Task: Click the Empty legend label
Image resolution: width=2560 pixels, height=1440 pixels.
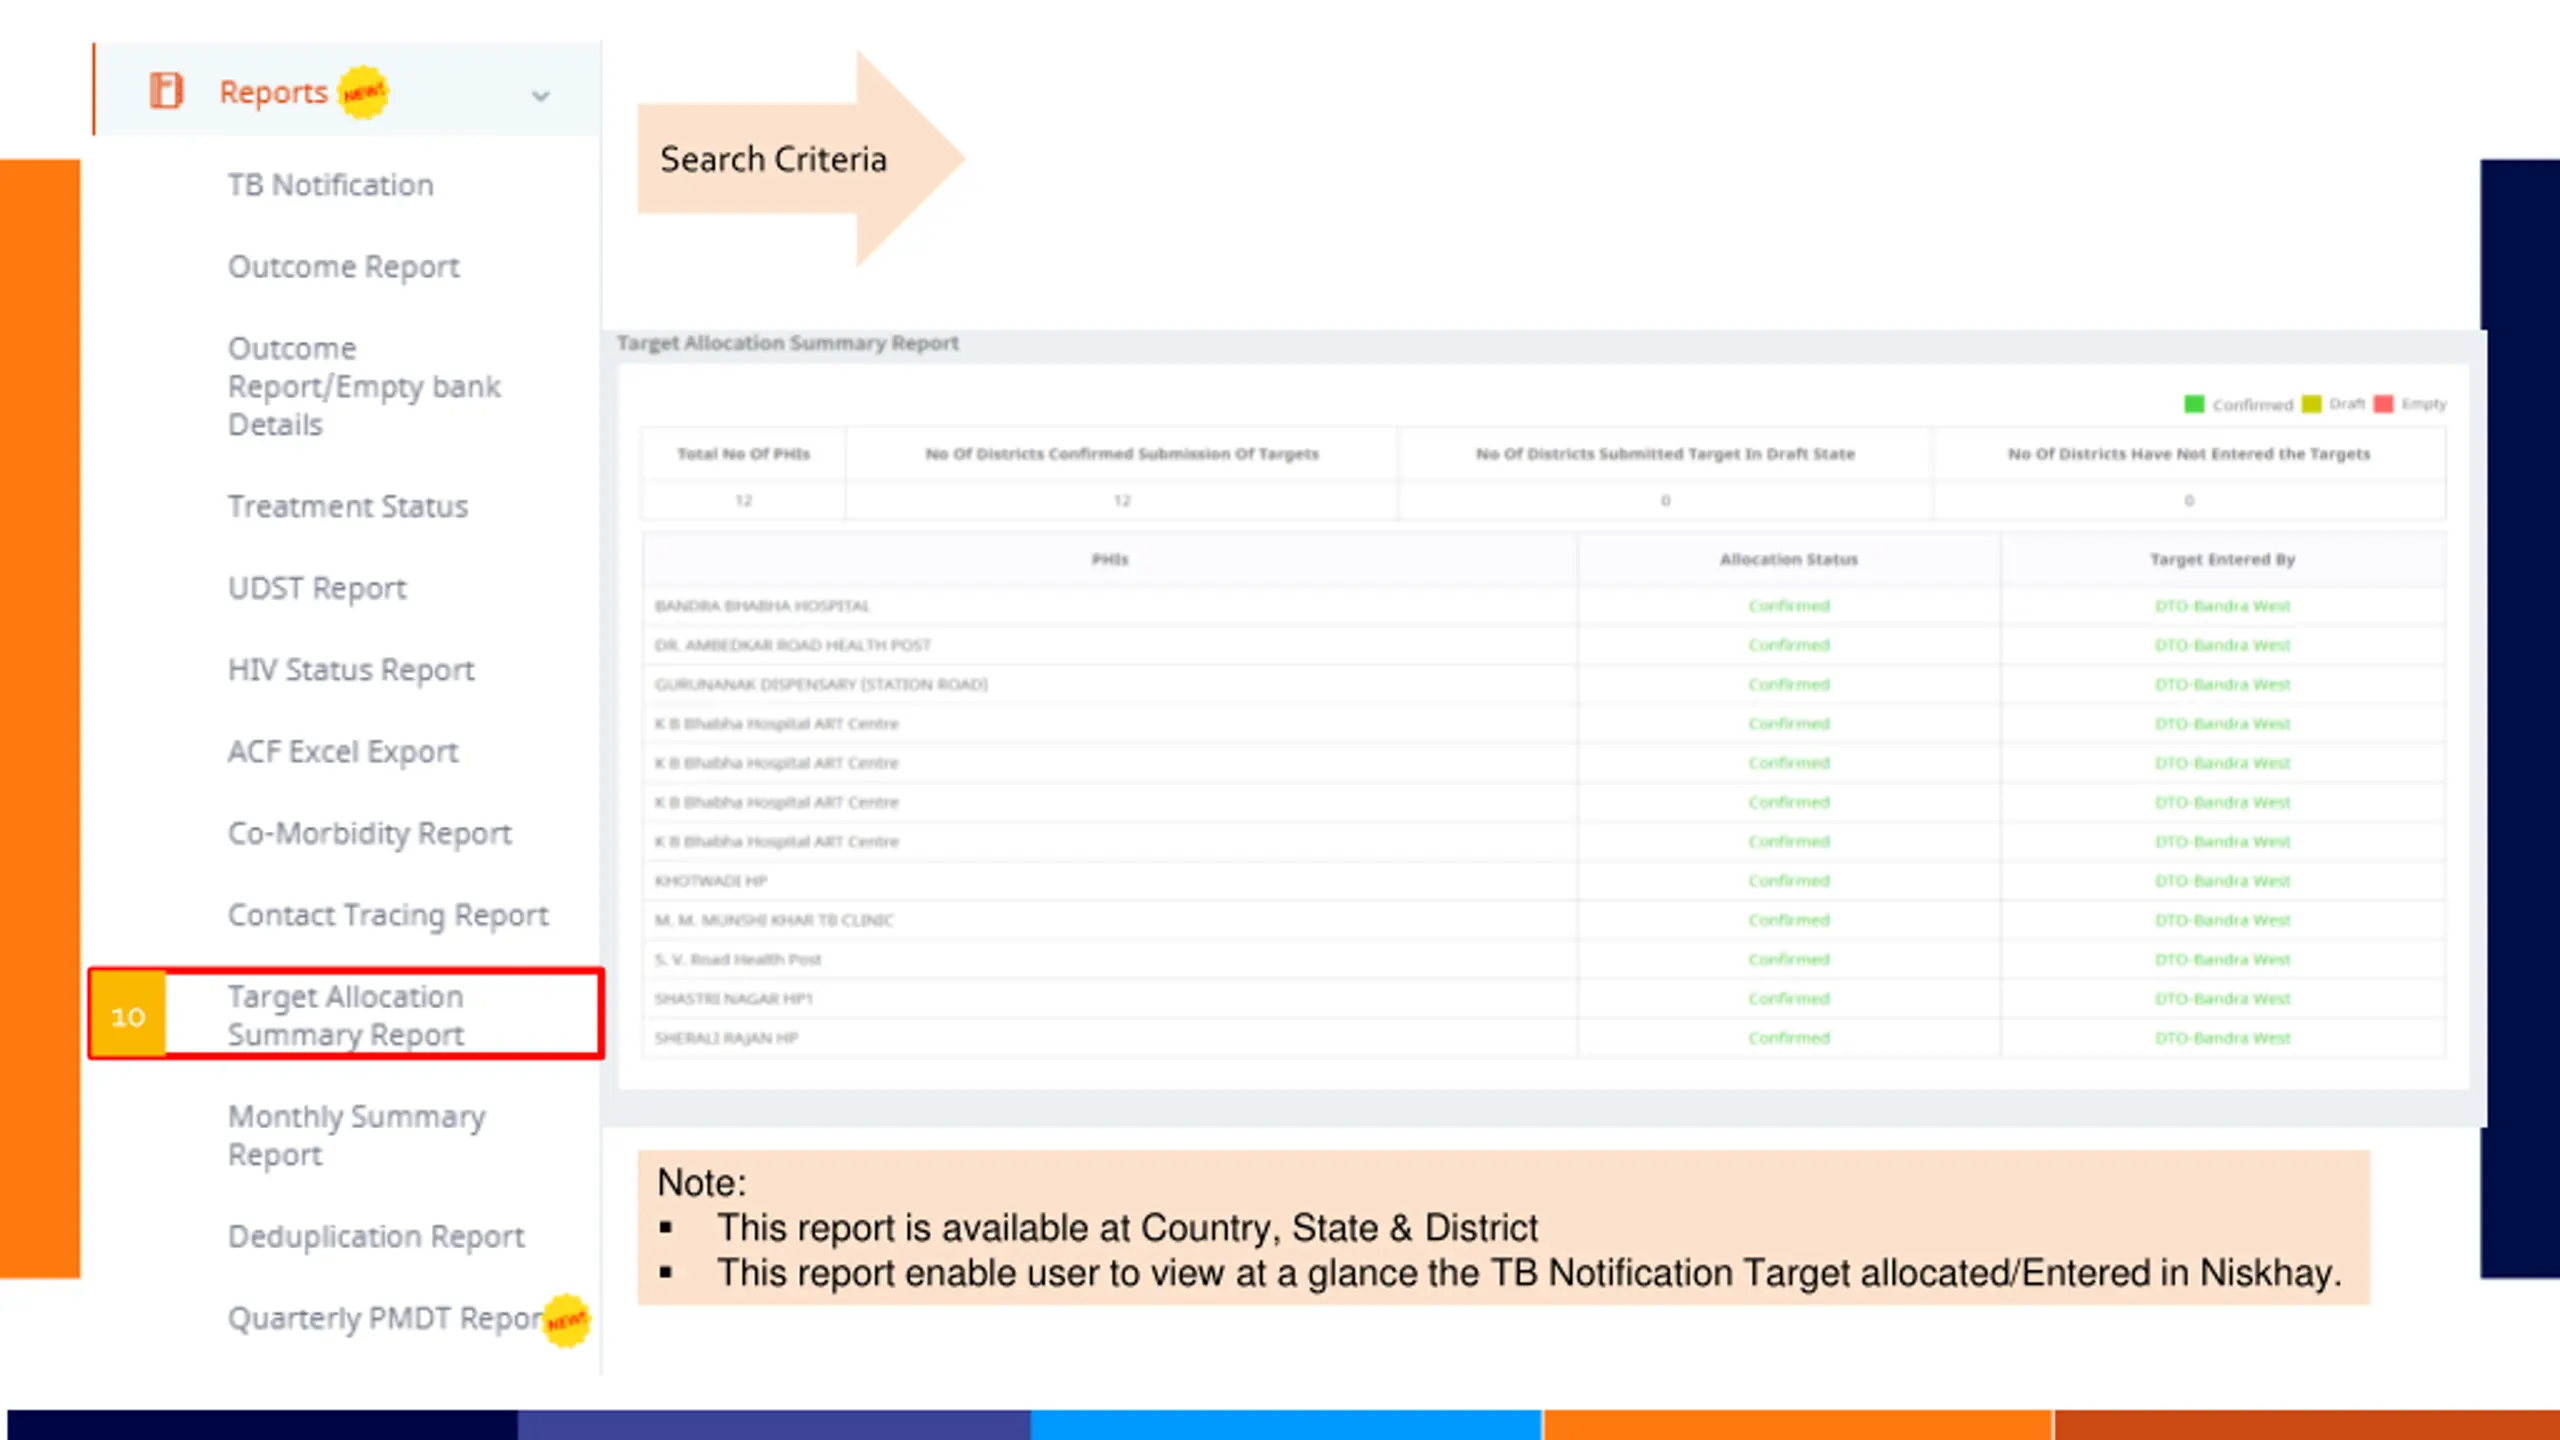Action: tap(2423, 404)
